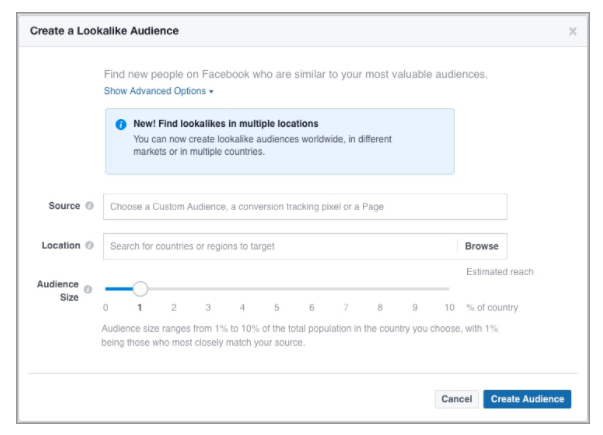The image size is (603, 435).
Task: Click the Estimated reach label
Action: click(x=500, y=272)
